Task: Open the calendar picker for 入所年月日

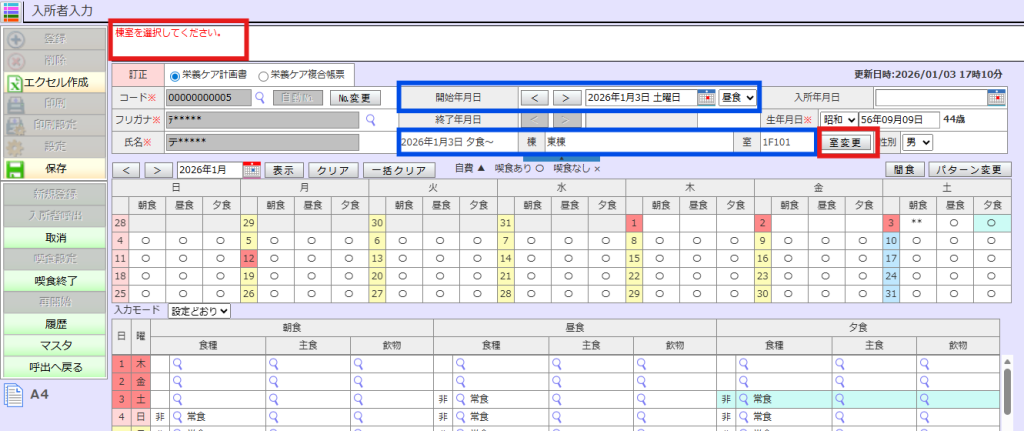Action: 995,97
